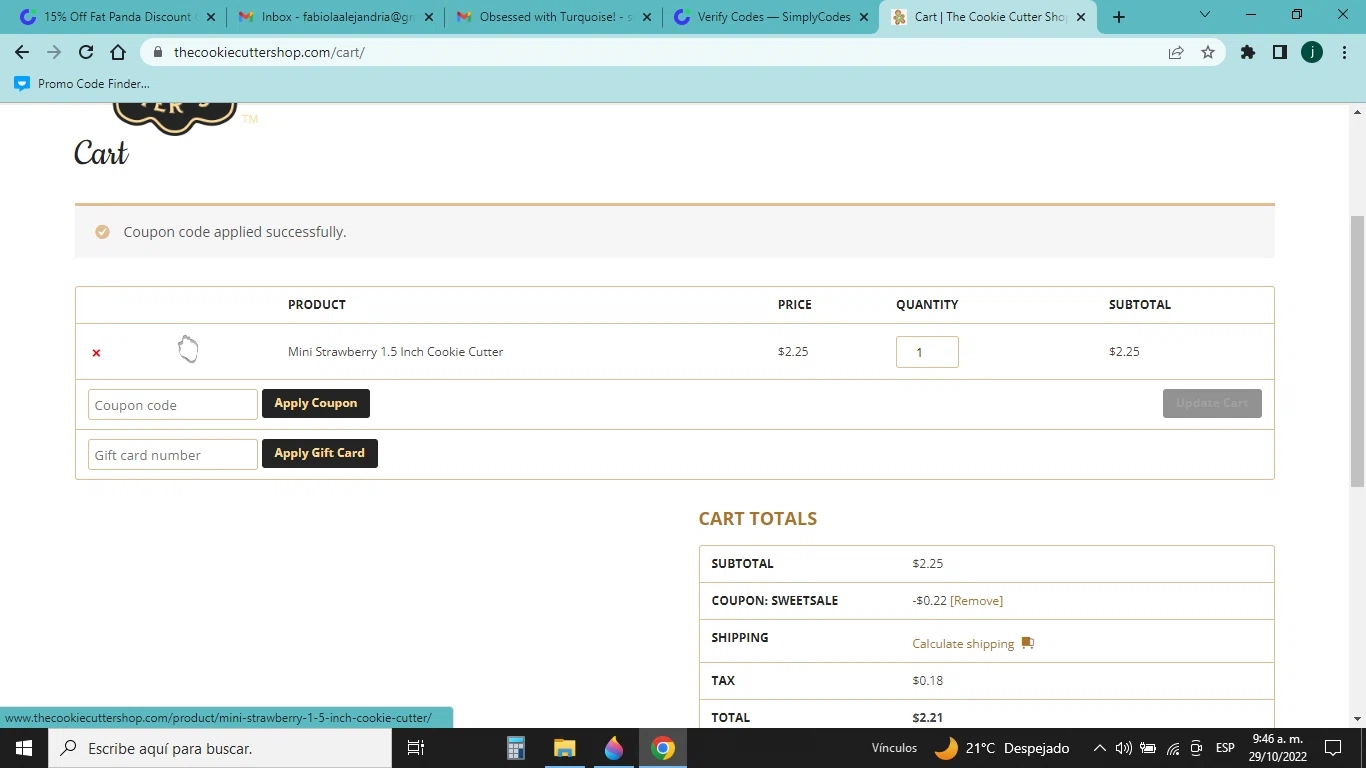Image resolution: width=1366 pixels, height=768 pixels.
Task: Go to browser home page
Action: click(x=118, y=52)
